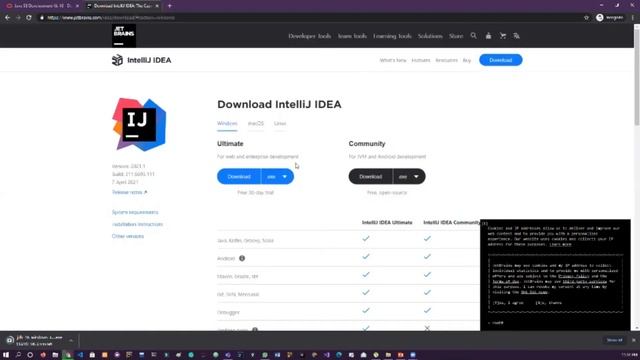Expand the jdk download item chevron
This screenshot has height=360, width=640.
71,340
